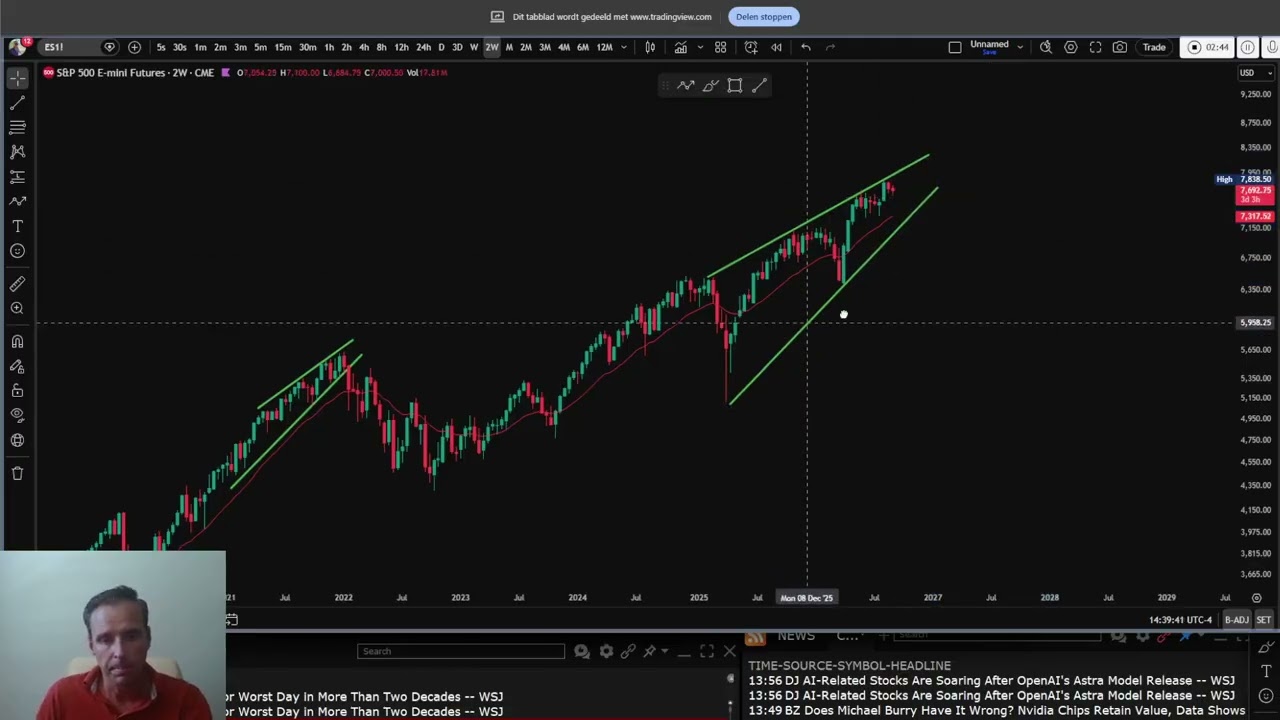The image size is (1280, 720).
Task: Enter fullscreen chart mode
Action: (x=1095, y=47)
